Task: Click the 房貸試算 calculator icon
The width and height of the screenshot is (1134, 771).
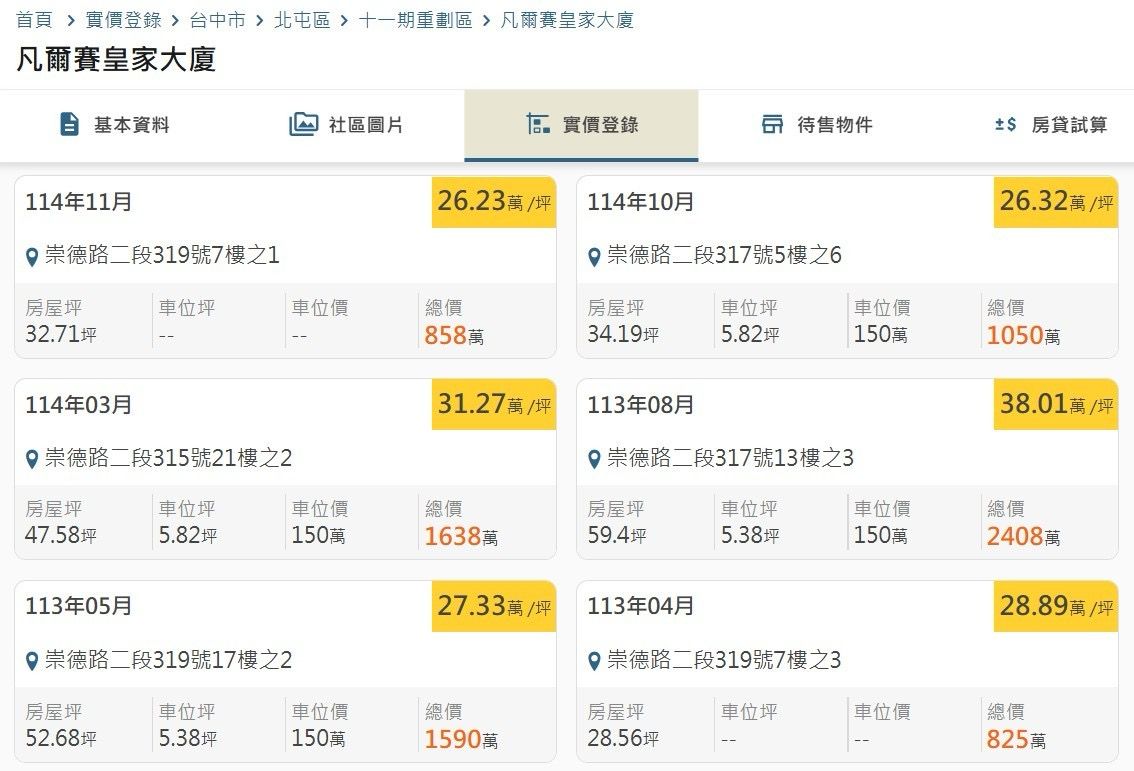Action: (1005, 125)
